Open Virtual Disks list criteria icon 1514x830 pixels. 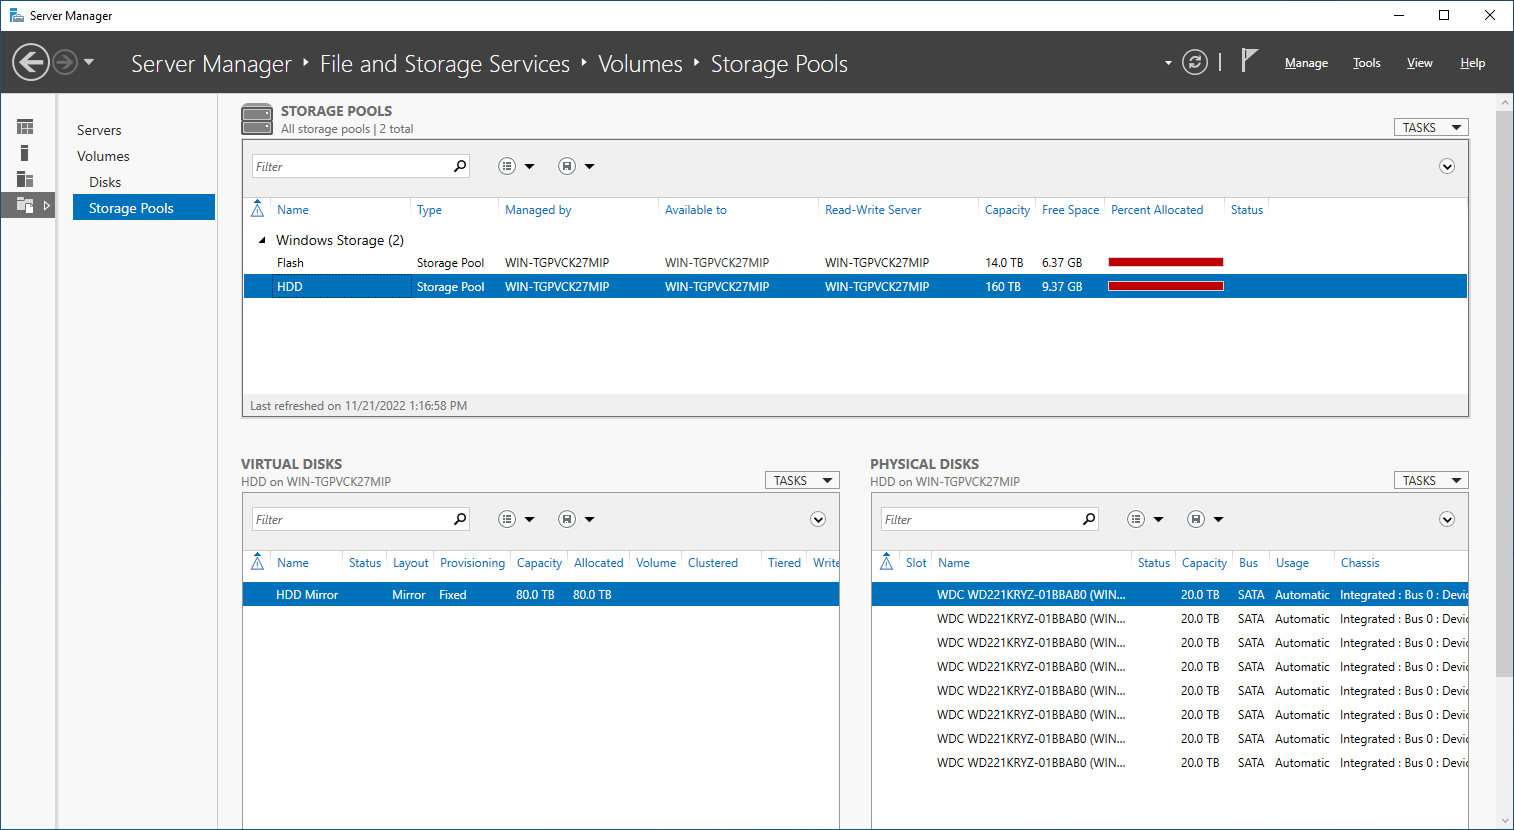[507, 519]
